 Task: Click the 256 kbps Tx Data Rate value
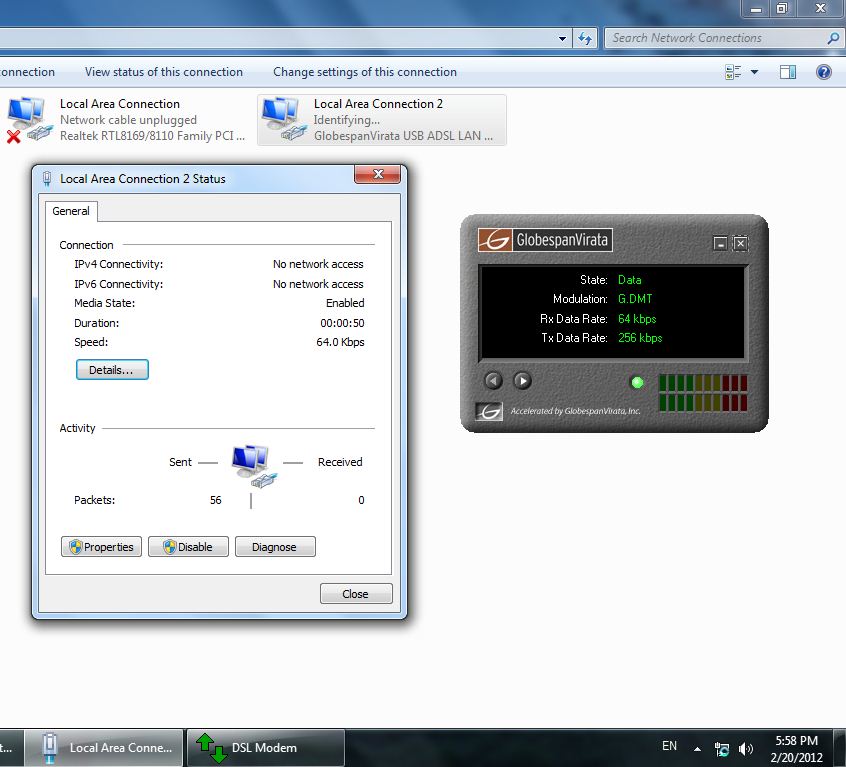(x=640, y=338)
